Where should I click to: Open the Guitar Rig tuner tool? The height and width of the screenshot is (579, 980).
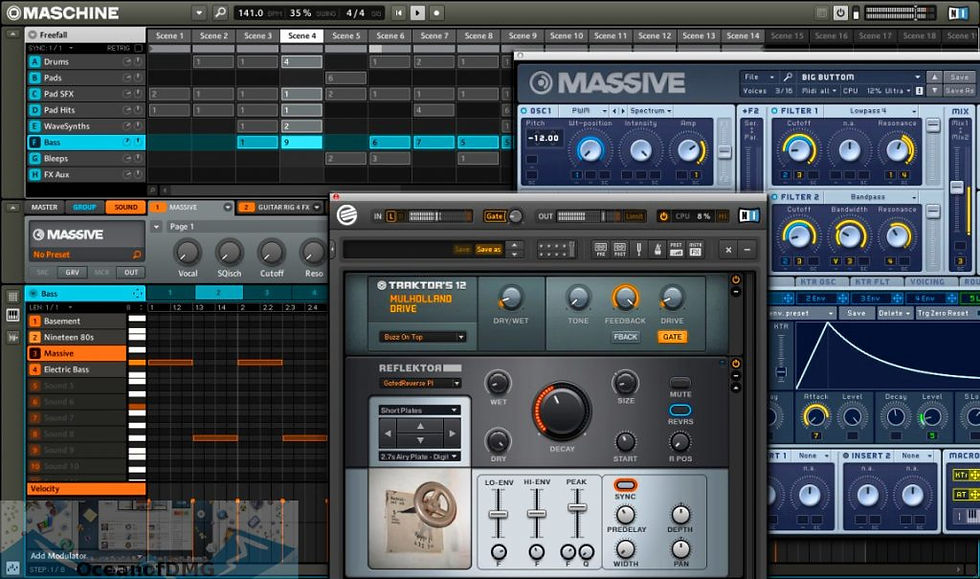(x=639, y=249)
